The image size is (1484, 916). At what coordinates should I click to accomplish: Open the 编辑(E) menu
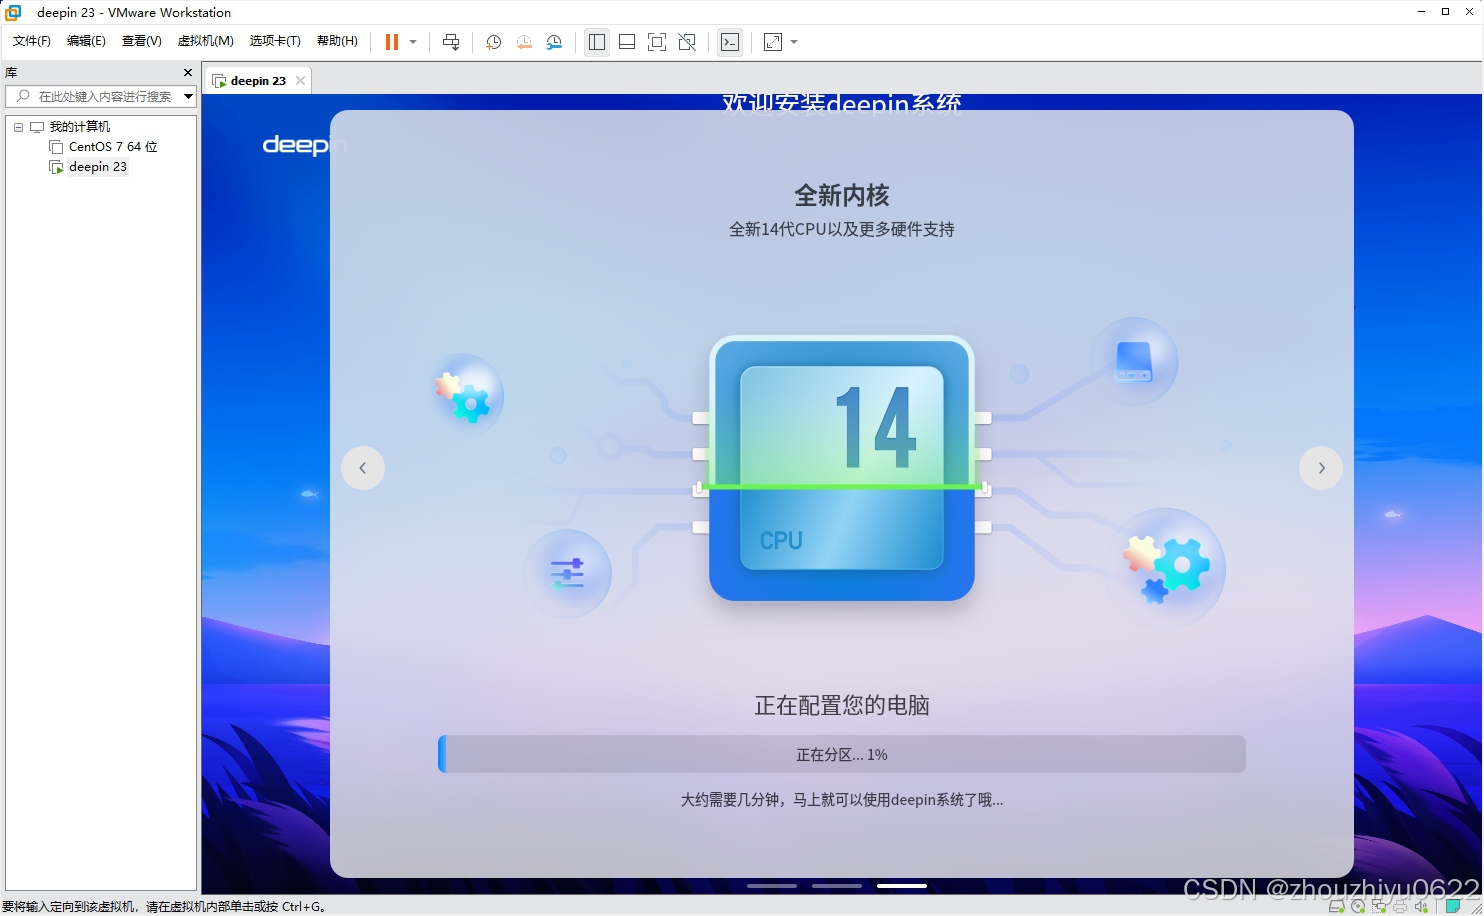tap(86, 41)
